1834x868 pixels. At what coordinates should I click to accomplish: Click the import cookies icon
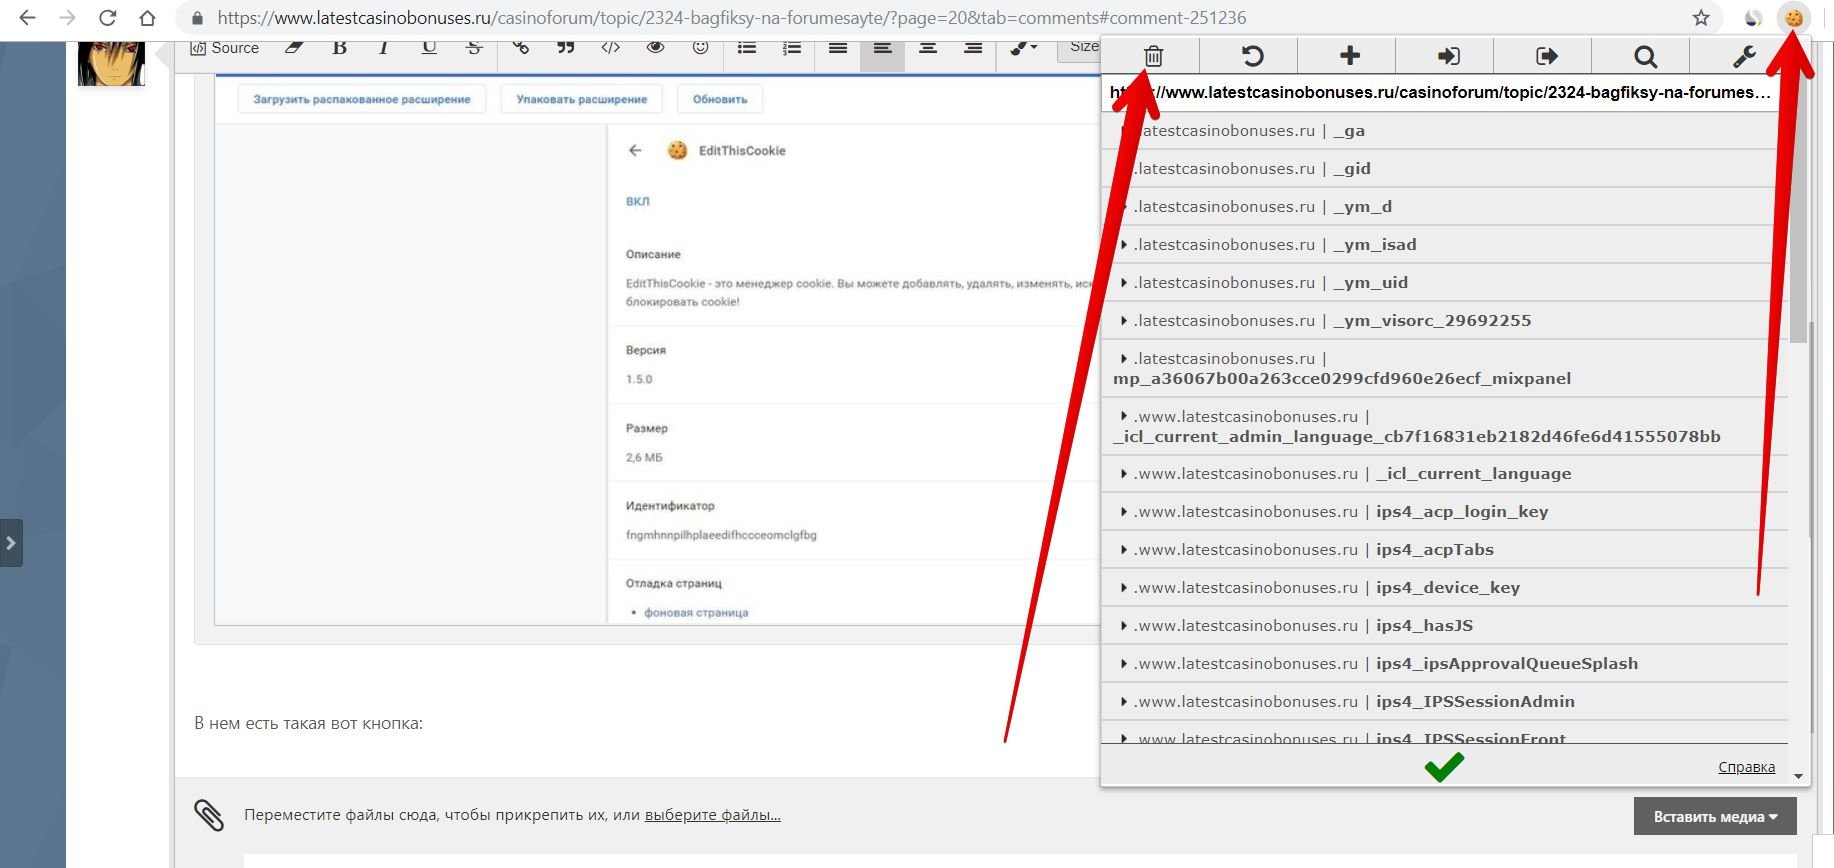(1447, 56)
